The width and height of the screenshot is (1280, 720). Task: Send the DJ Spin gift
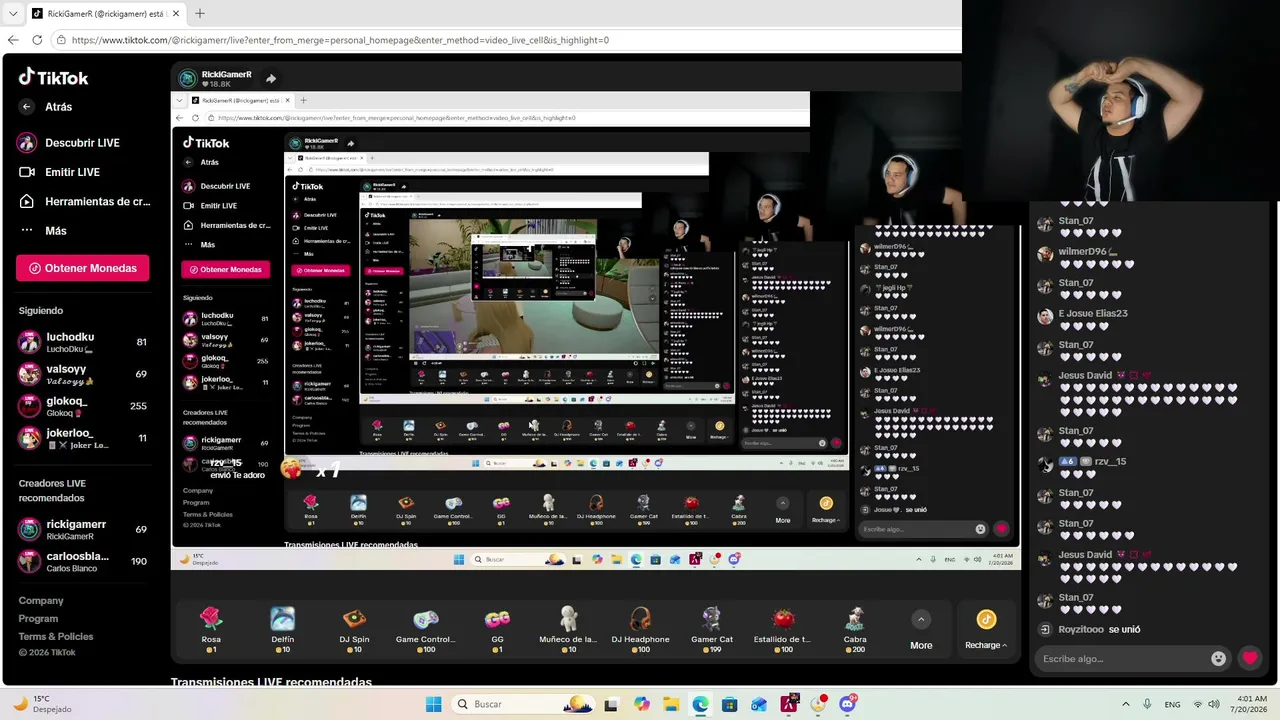click(x=354, y=630)
